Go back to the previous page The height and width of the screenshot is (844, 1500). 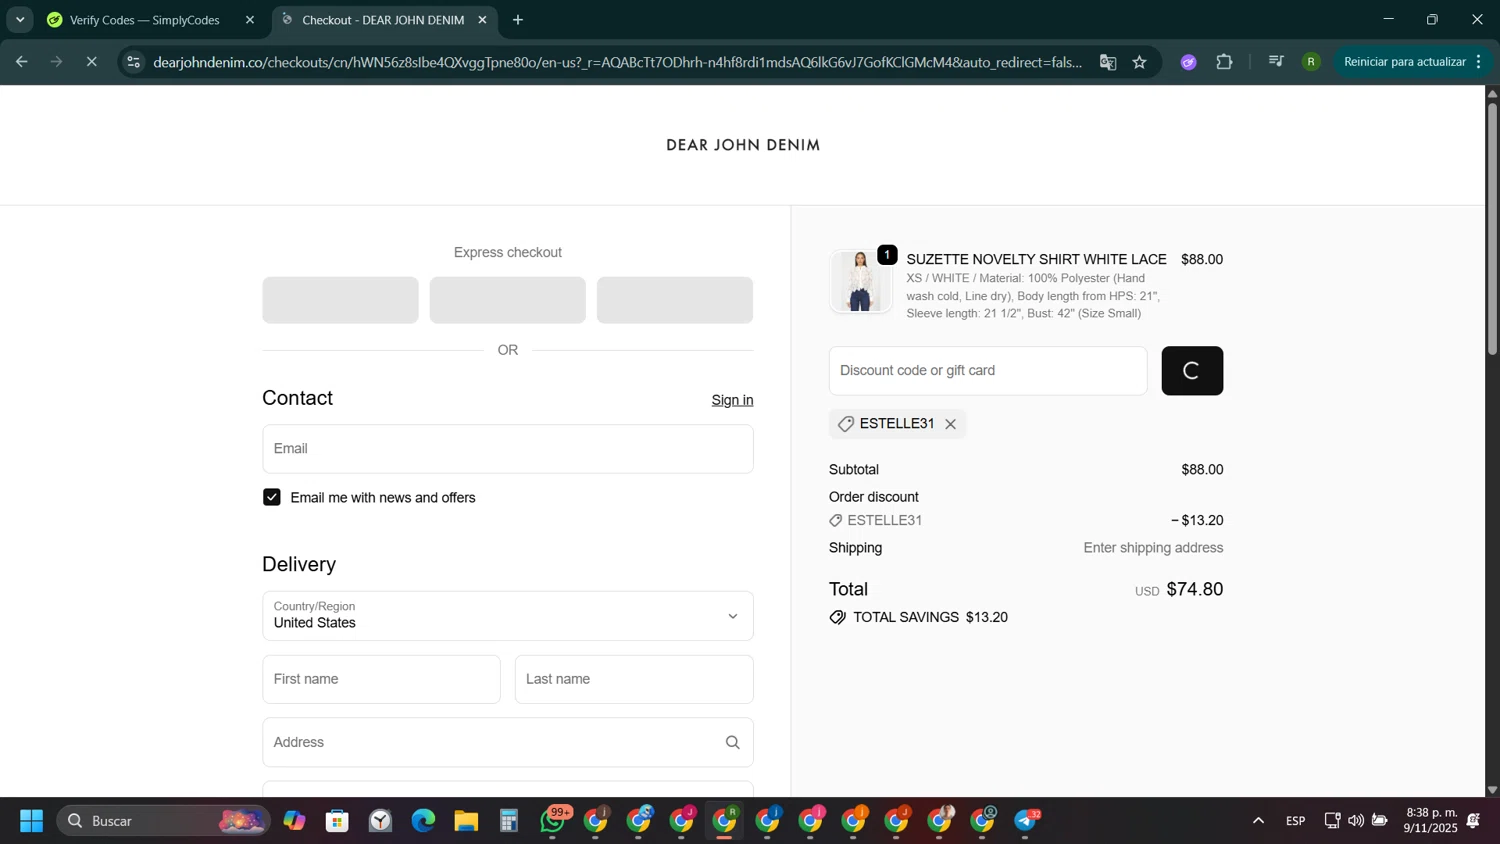pyautogui.click(x=21, y=62)
